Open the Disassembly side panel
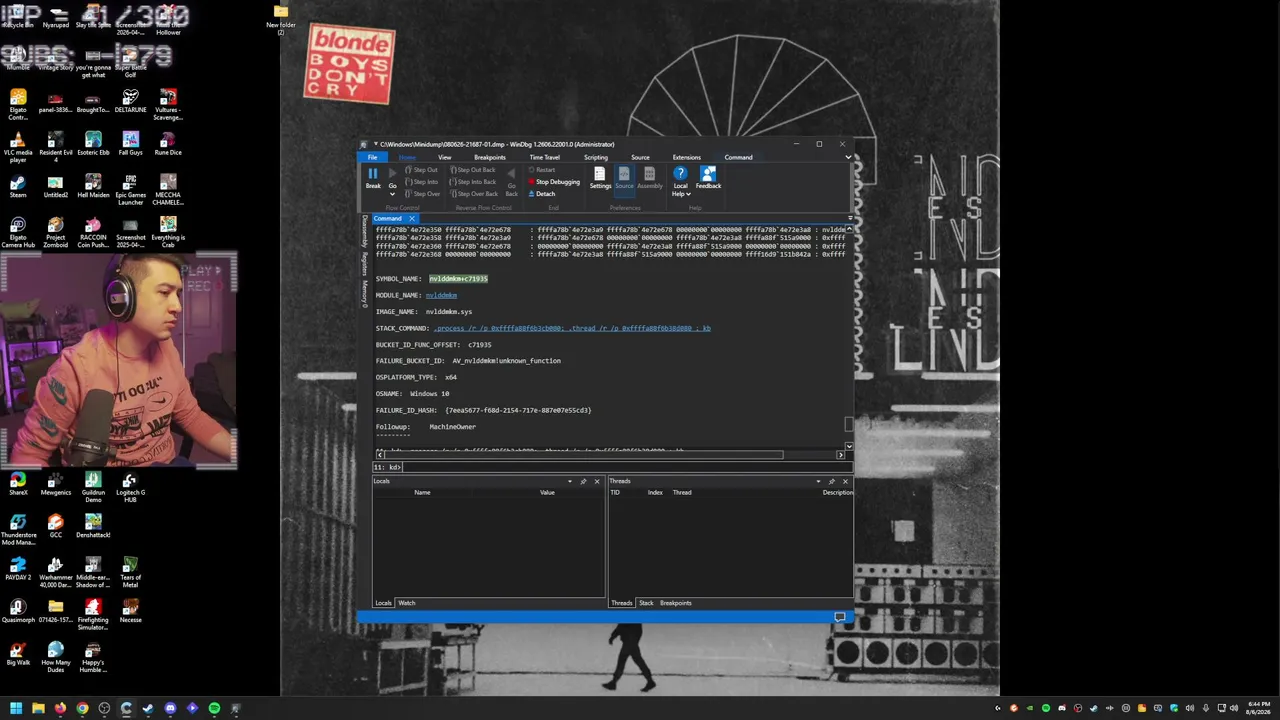The width and height of the screenshot is (1280, 720). 364,232
